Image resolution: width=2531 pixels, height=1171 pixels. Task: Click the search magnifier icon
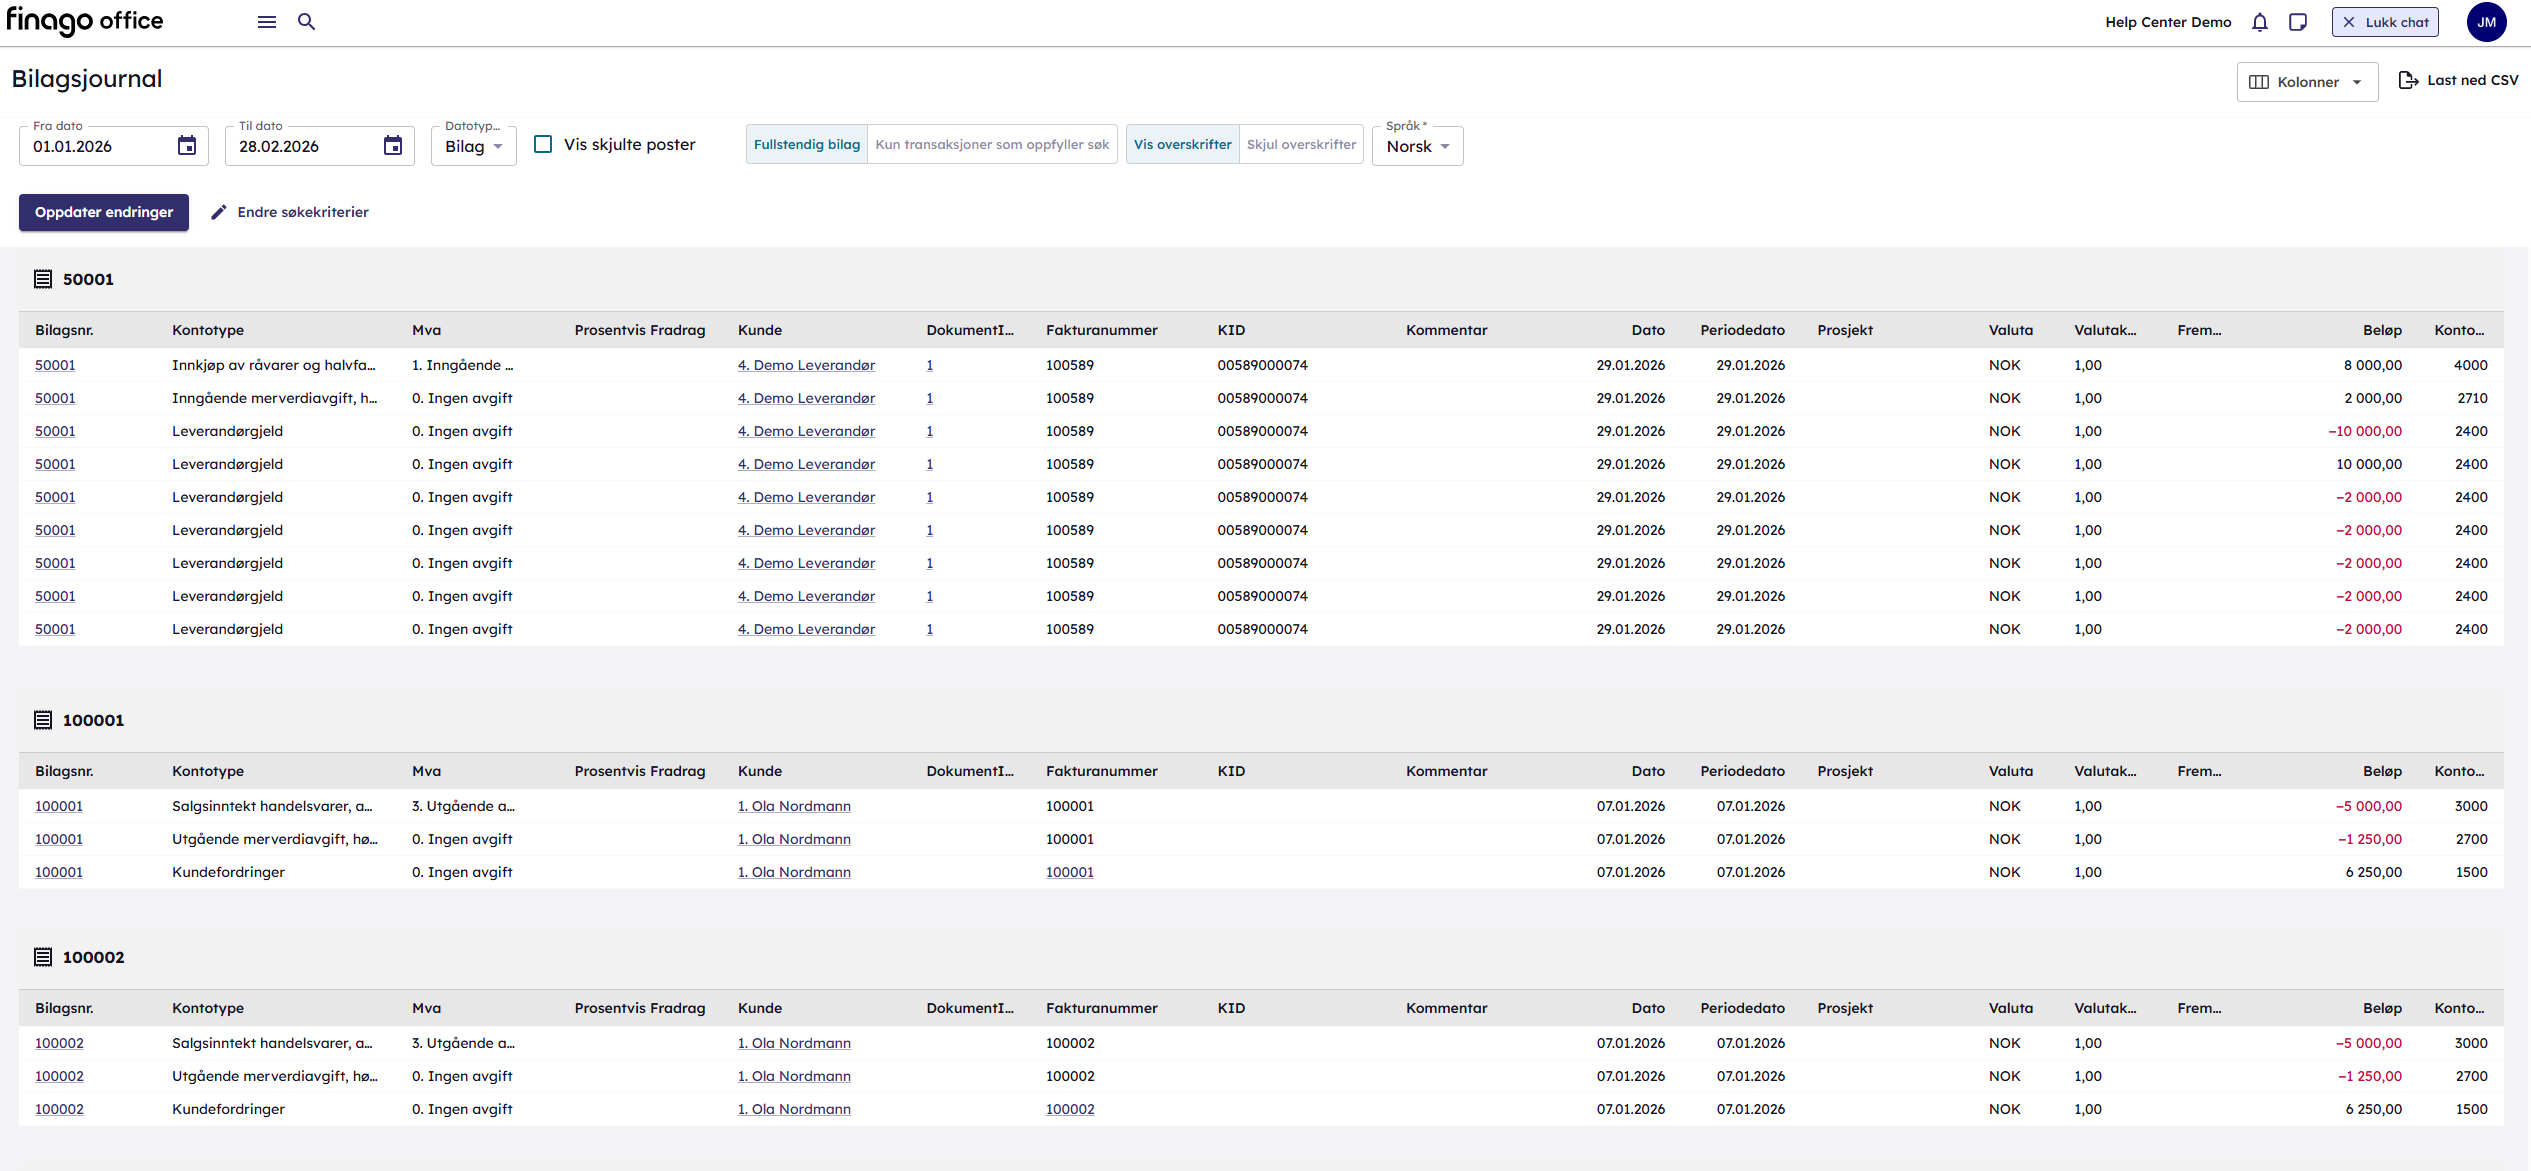(306, 22)
